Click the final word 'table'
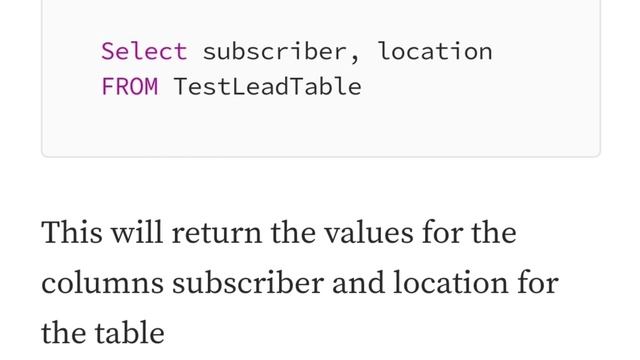The width and height of the screenshot is (640, 360). [x=130, y=333]
